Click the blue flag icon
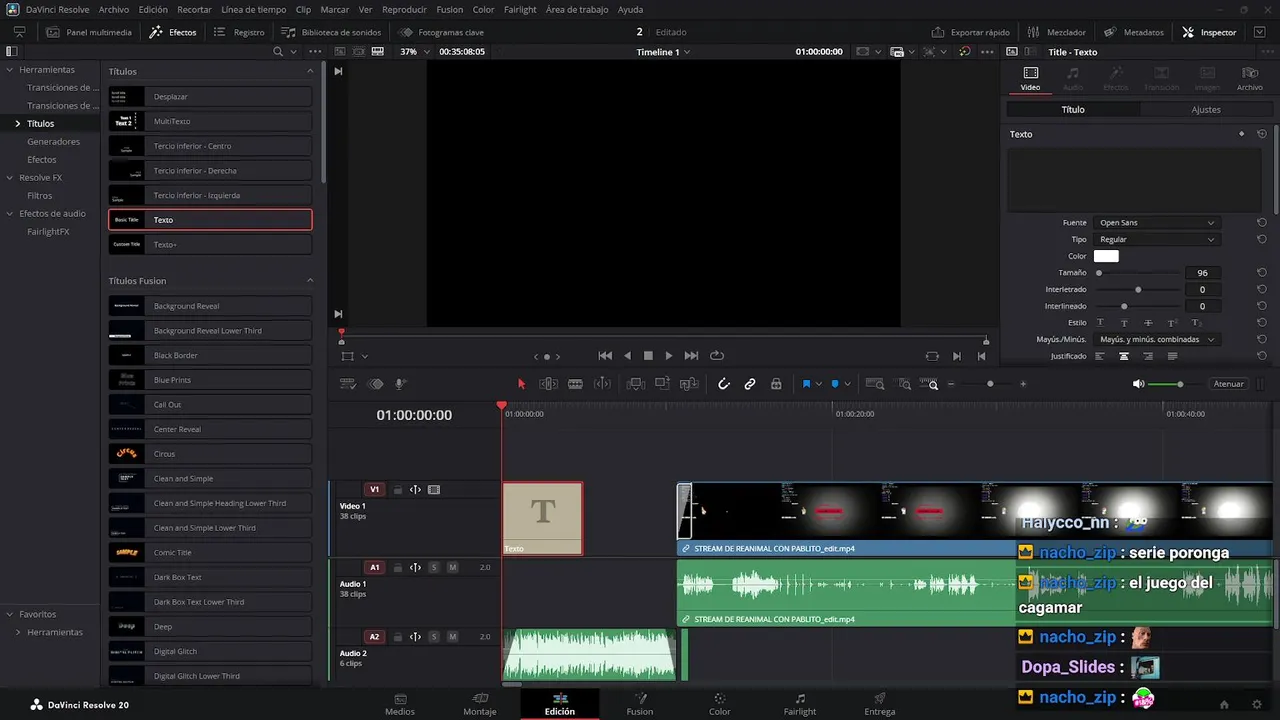 click(x=806, y=384)
